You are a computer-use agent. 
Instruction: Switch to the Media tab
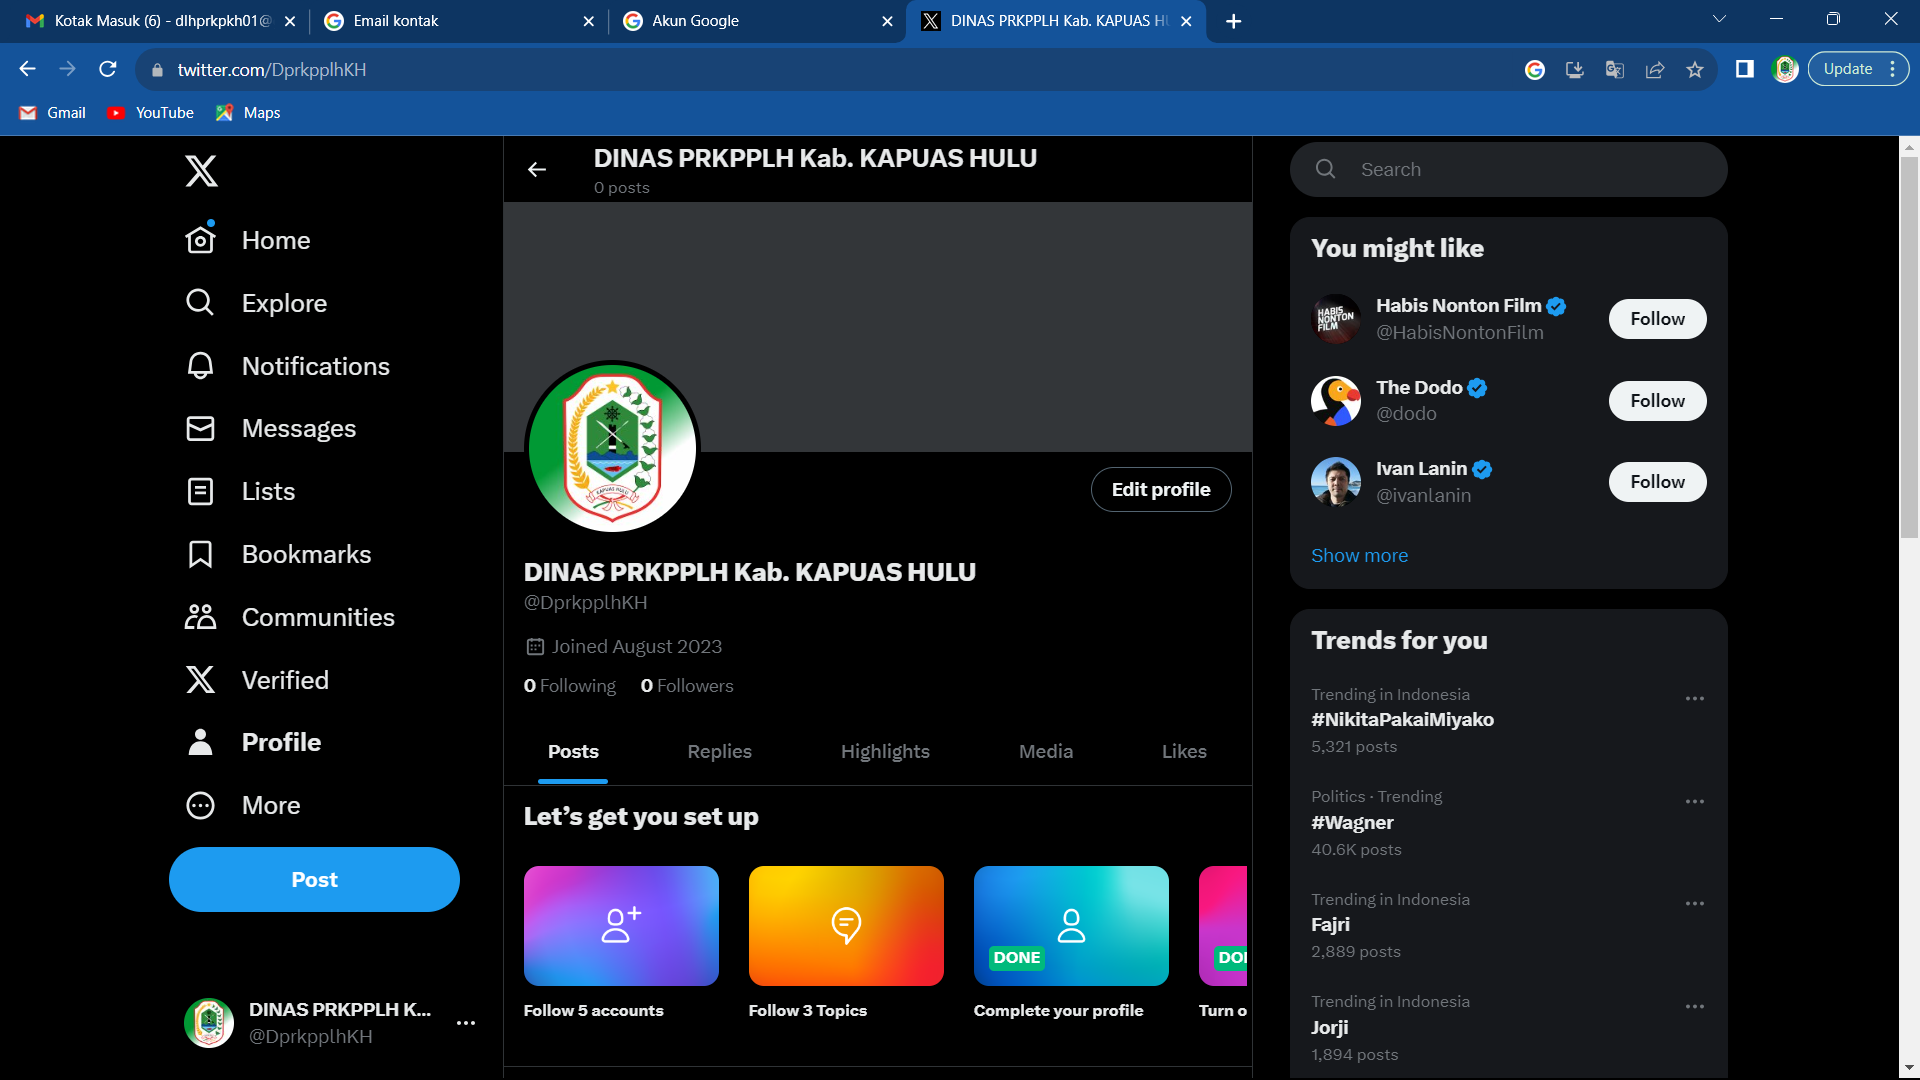point(1046,751)
